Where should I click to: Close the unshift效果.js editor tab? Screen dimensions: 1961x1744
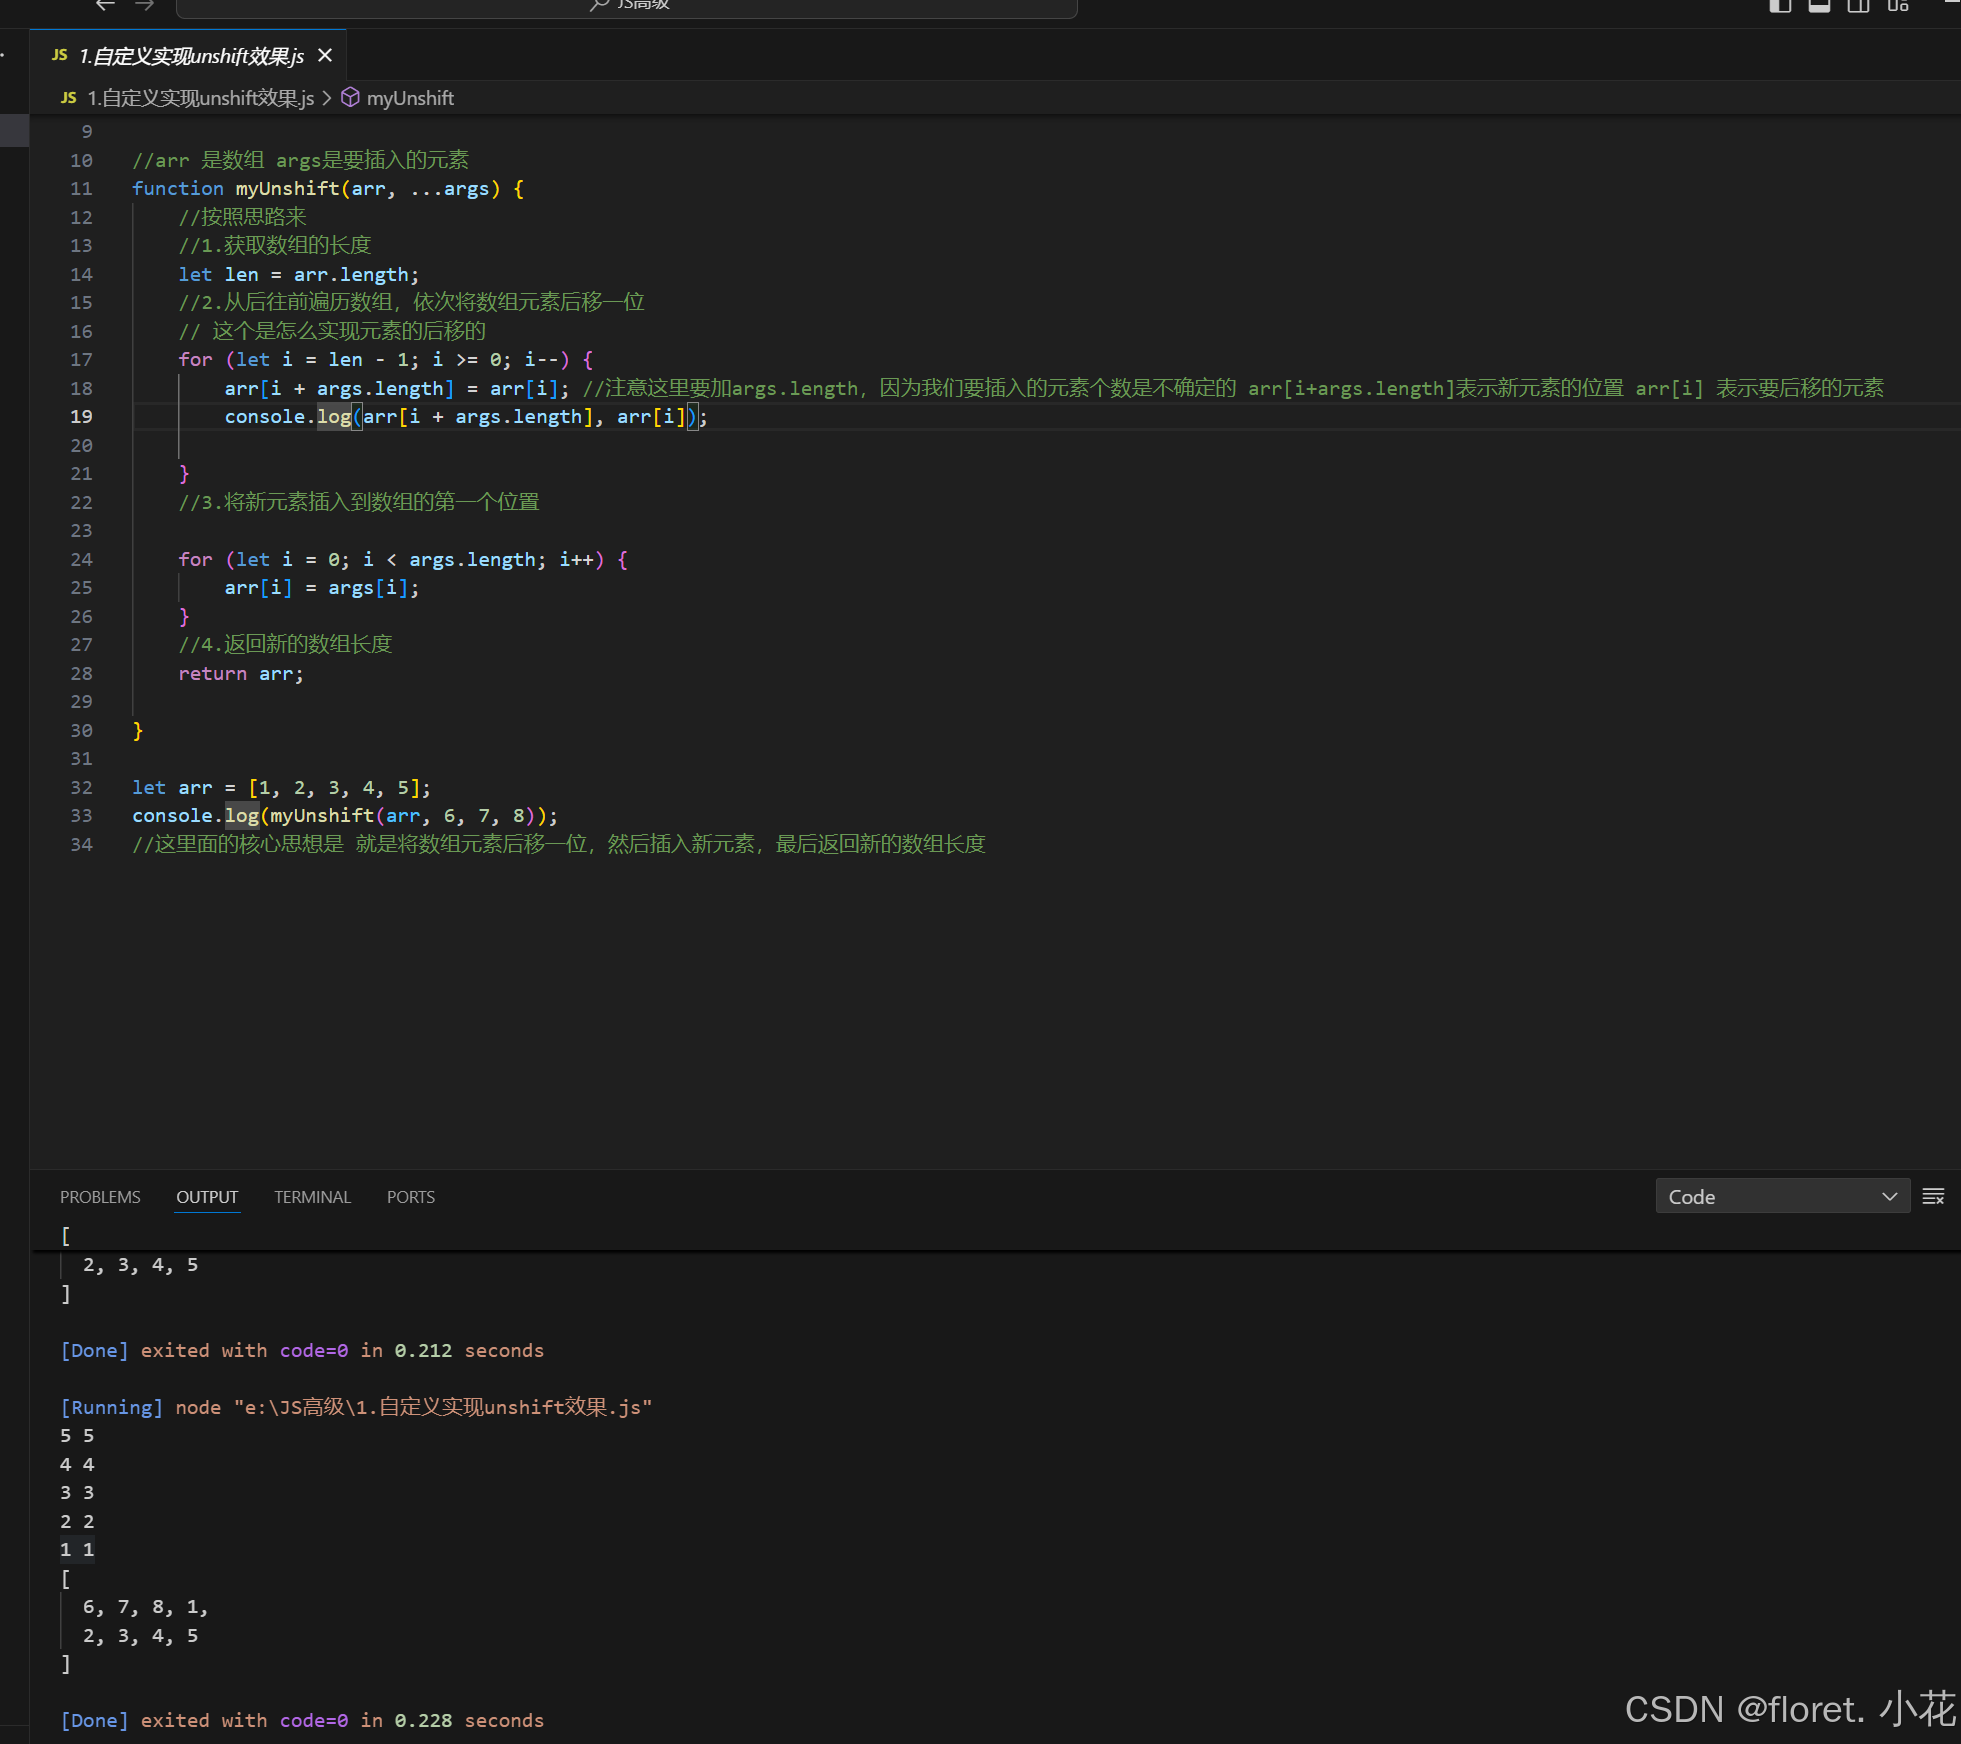(325, 56)
